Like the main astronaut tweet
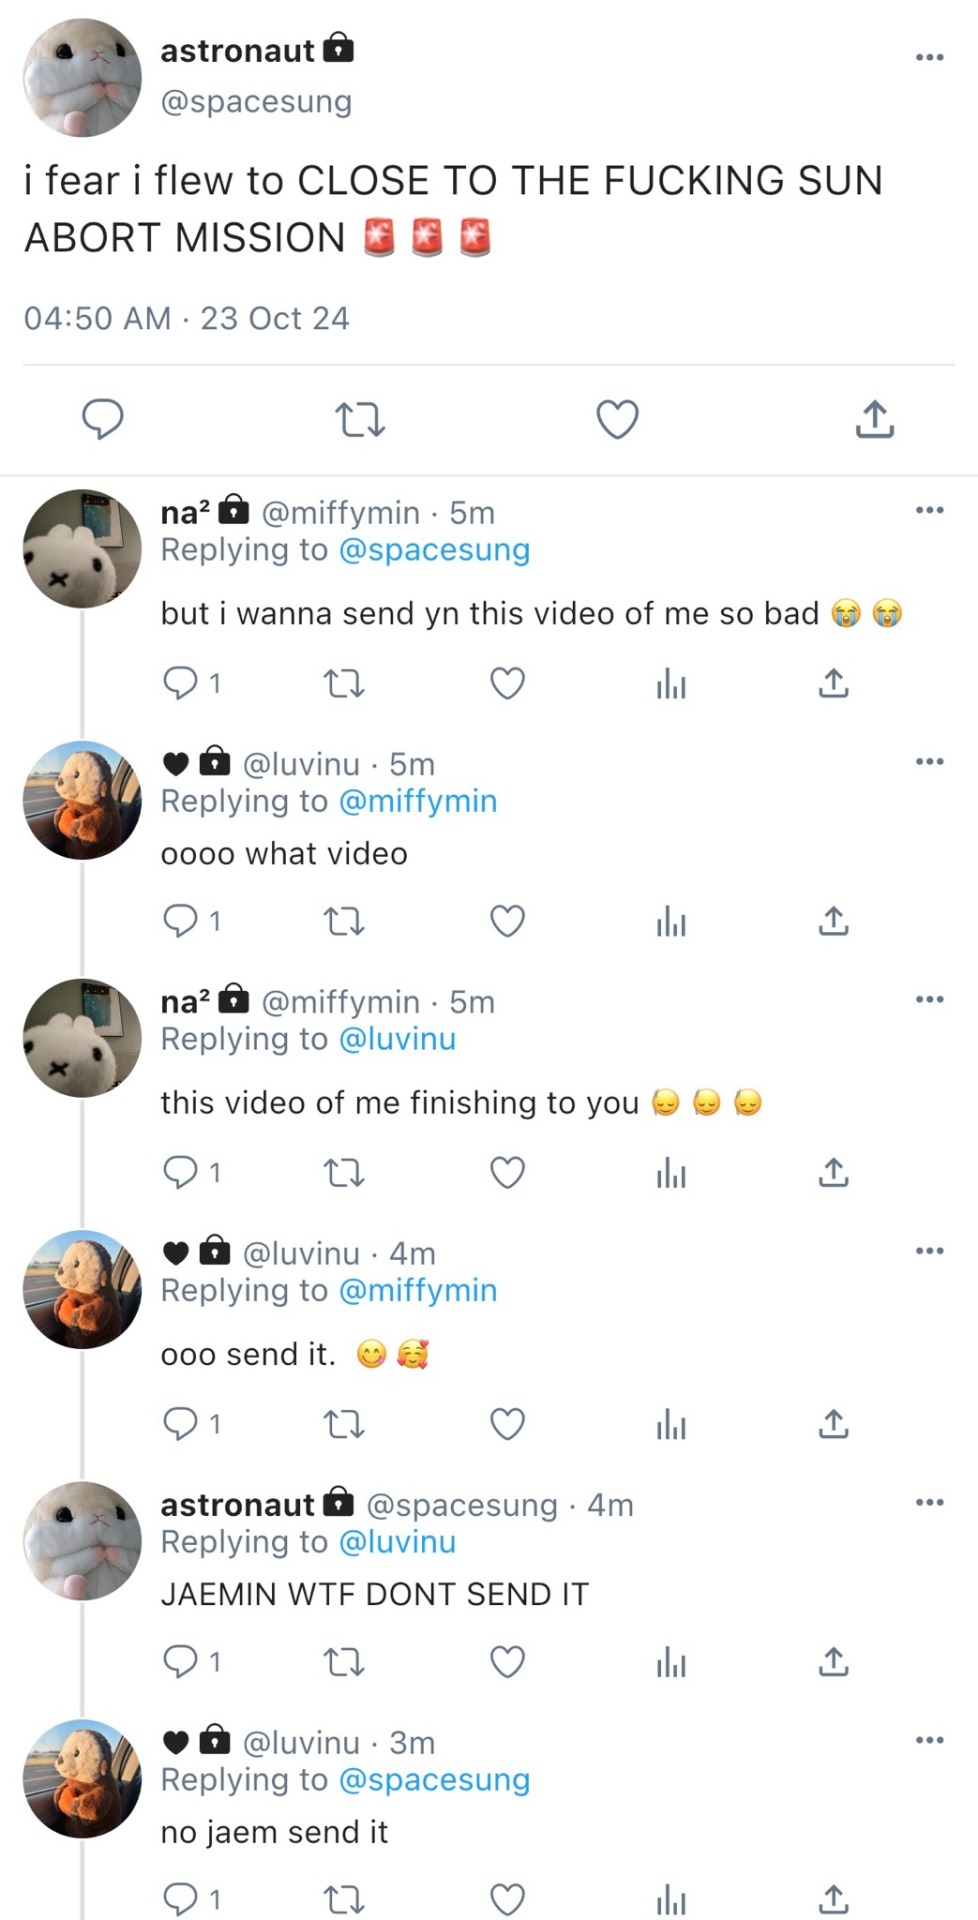Screen dimensions: 978x1920 pyautogui.click(x=617, y=420)
